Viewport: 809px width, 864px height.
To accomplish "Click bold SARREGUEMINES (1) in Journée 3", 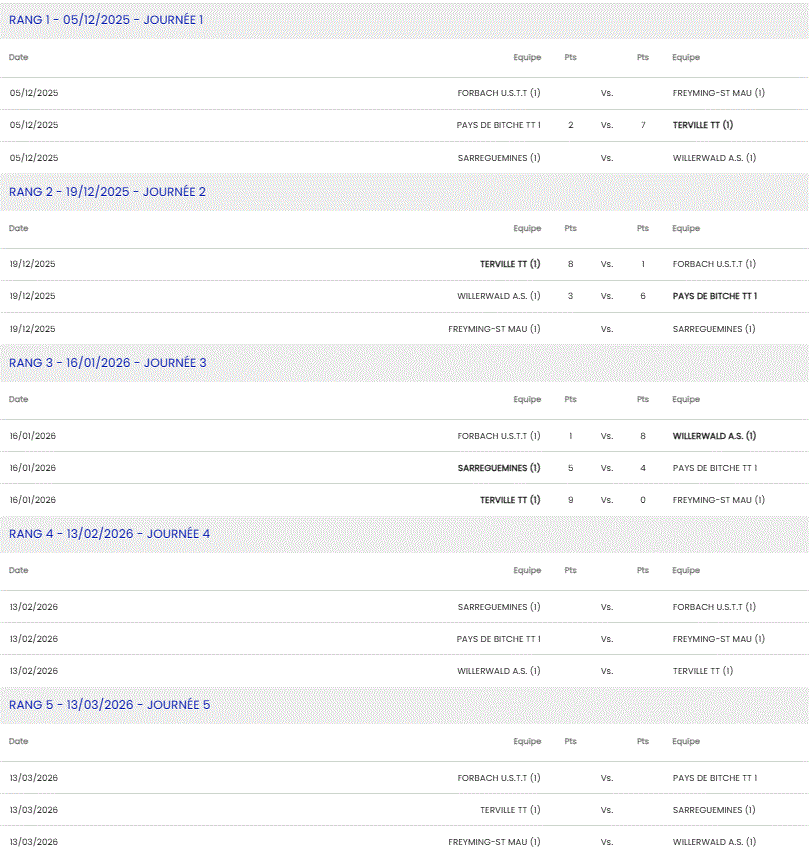I will tap(499, 468).
